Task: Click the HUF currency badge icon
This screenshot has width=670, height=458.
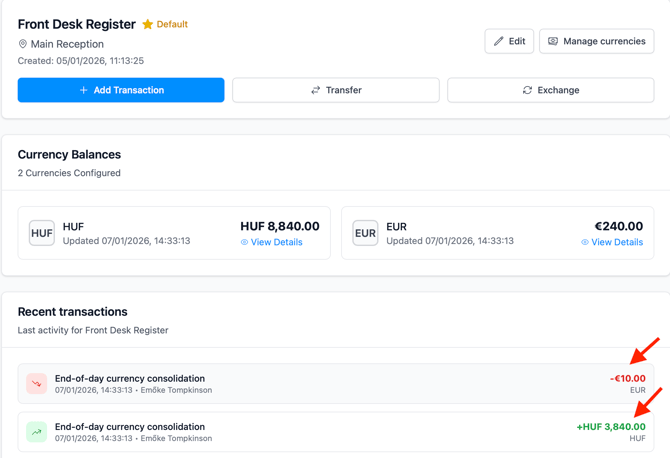Action: (x=42, y=233)
